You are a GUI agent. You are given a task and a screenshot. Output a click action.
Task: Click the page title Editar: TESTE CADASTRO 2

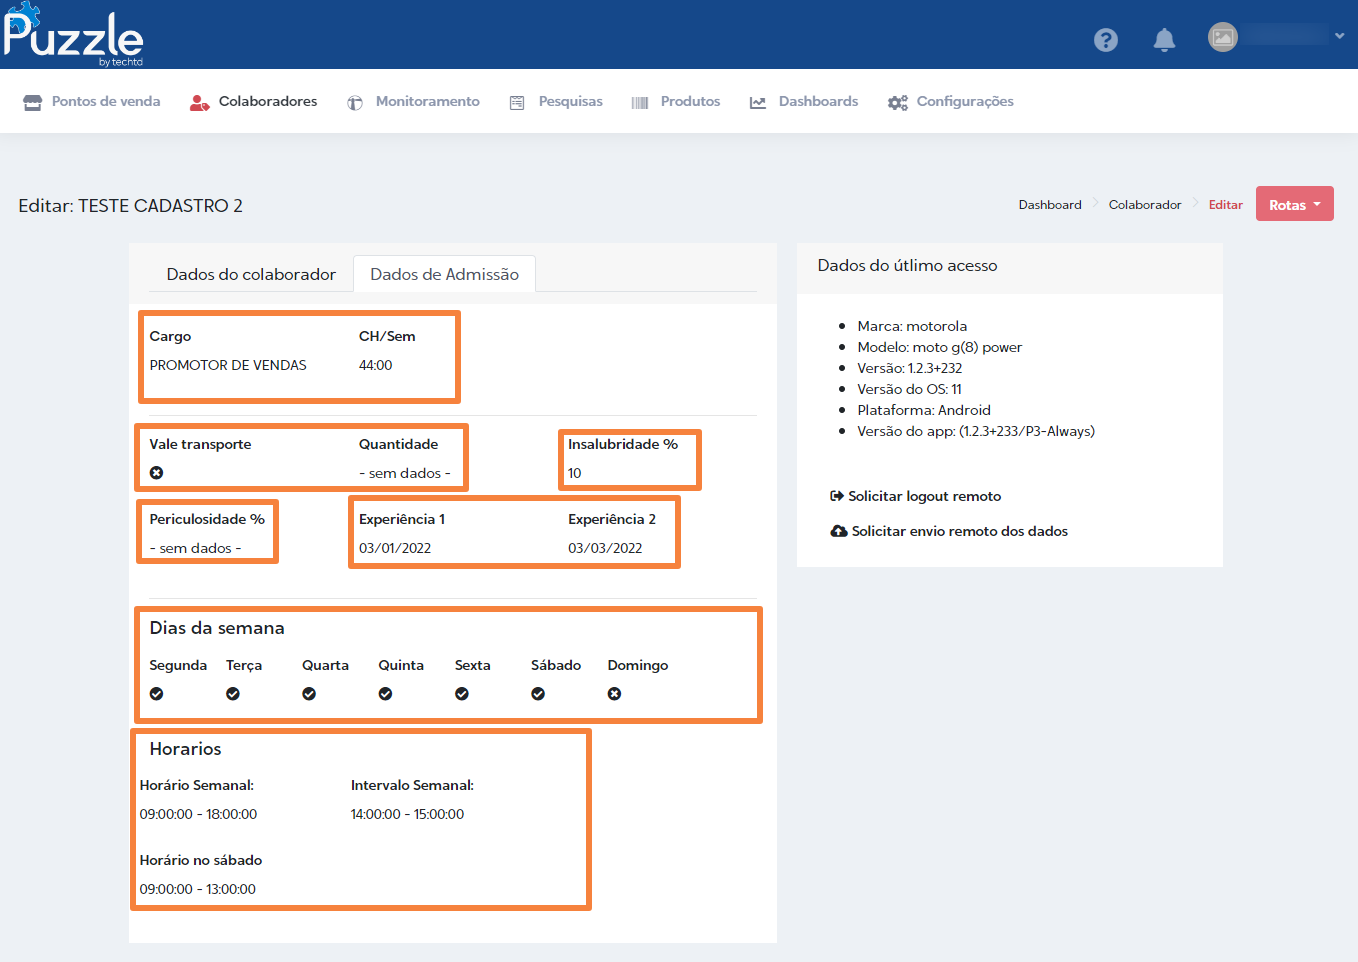(x=130, y=206)
